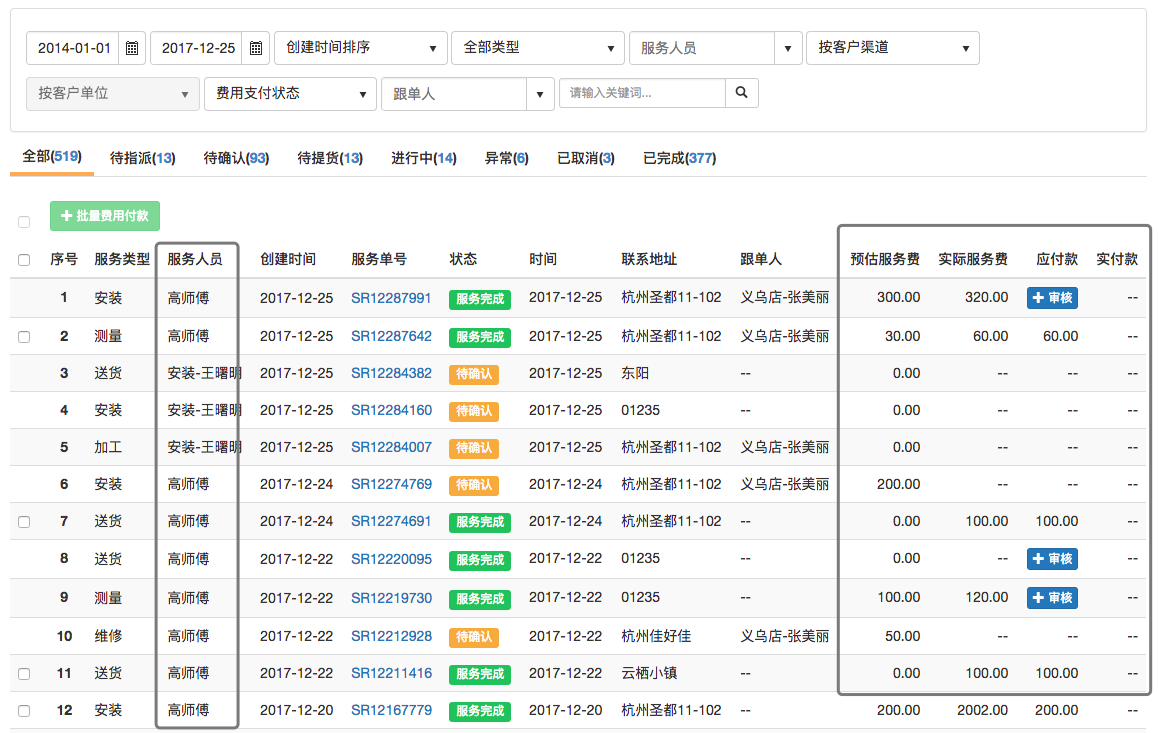This screenshot has width=1158, height=733.
Task: Check the row 7 checkbox
Action: (x=24, y=522)
